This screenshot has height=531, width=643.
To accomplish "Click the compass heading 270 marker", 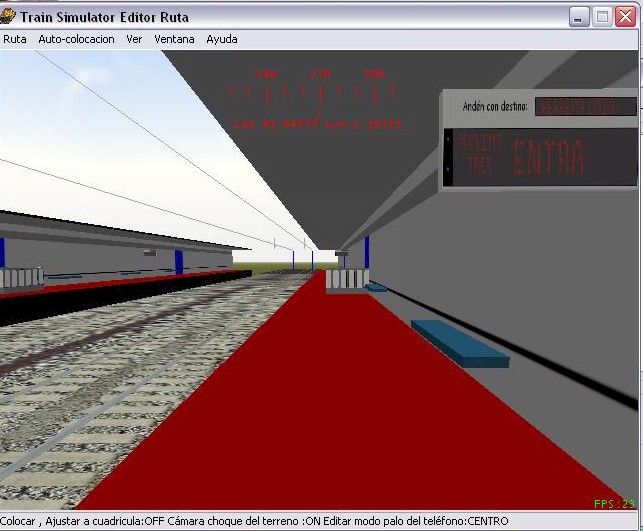I will click(x=321, y=75).
